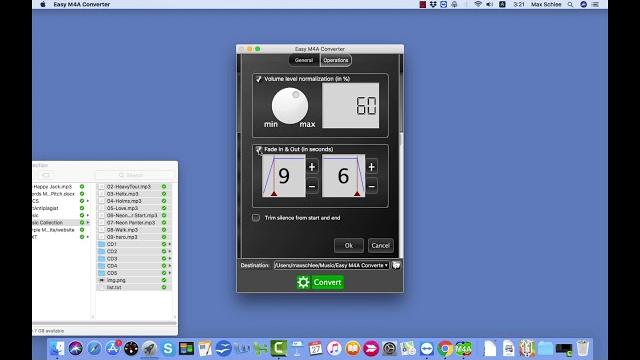
Task: Toggle Fade In & Out checkbox
Action: 258,149
